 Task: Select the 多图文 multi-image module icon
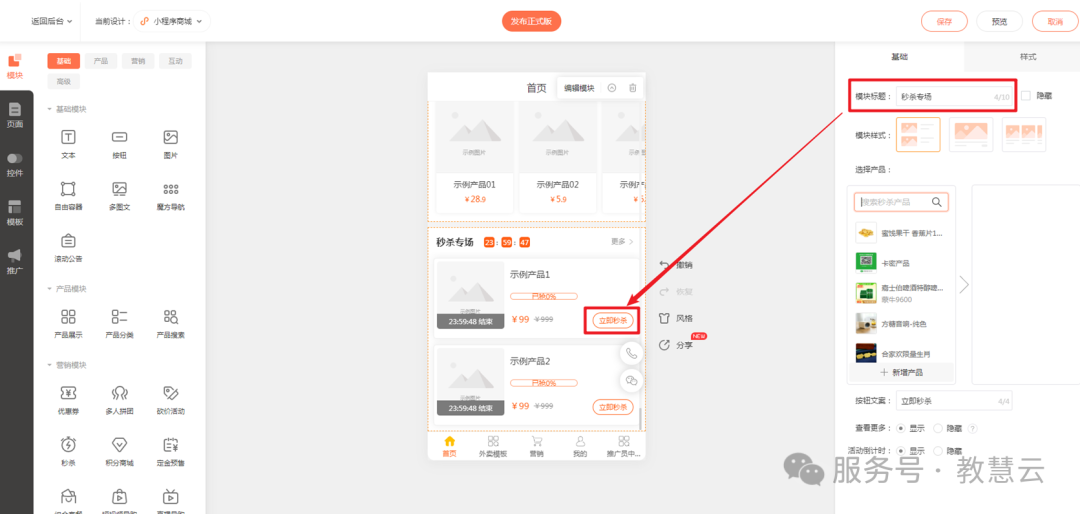[119, 189]
